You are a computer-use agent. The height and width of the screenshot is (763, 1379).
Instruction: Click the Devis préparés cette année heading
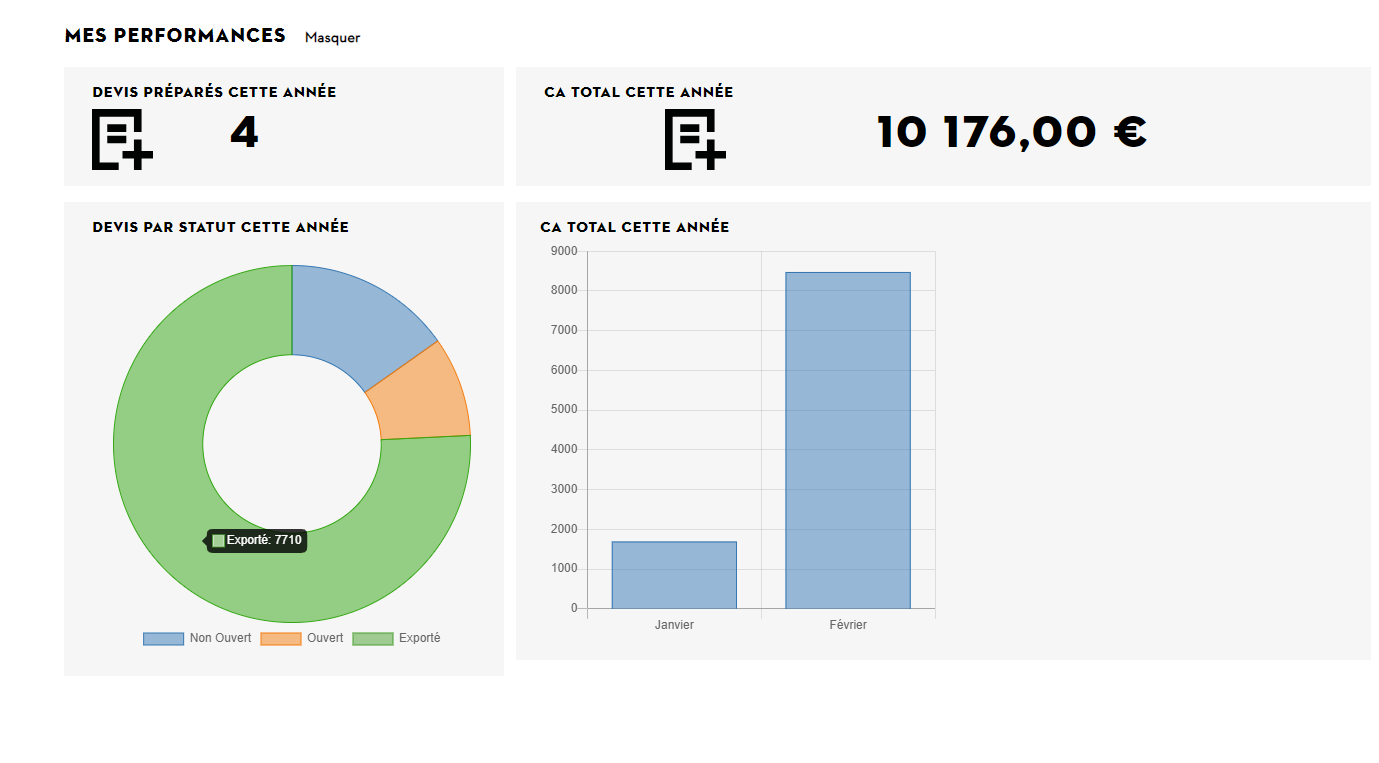tap(214, 92)
